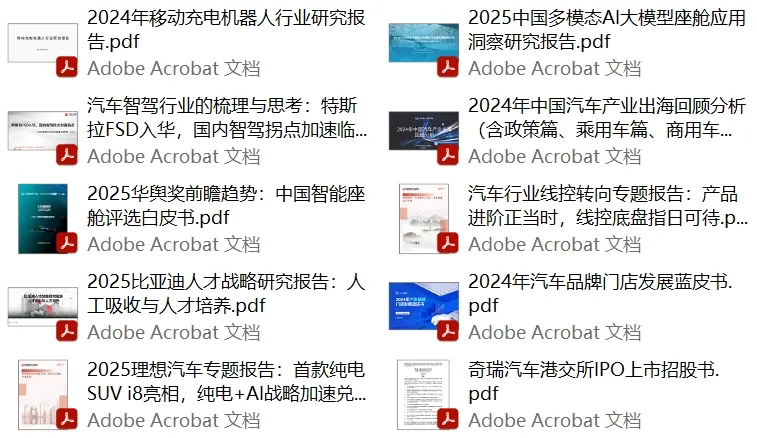
Task: Click Adobe Acrobat 文档 label under 奇瑞汽车 file
Action: point(555,420)
